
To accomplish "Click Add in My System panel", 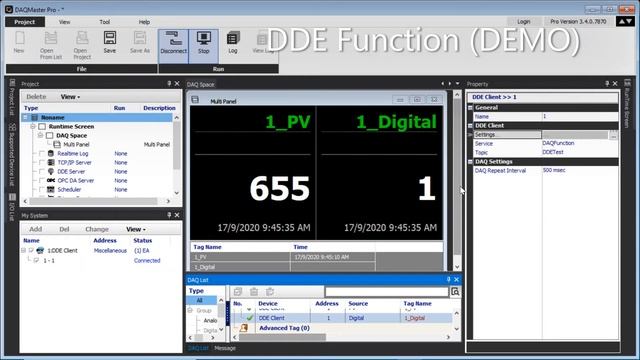I will click(x=36, y=229).
